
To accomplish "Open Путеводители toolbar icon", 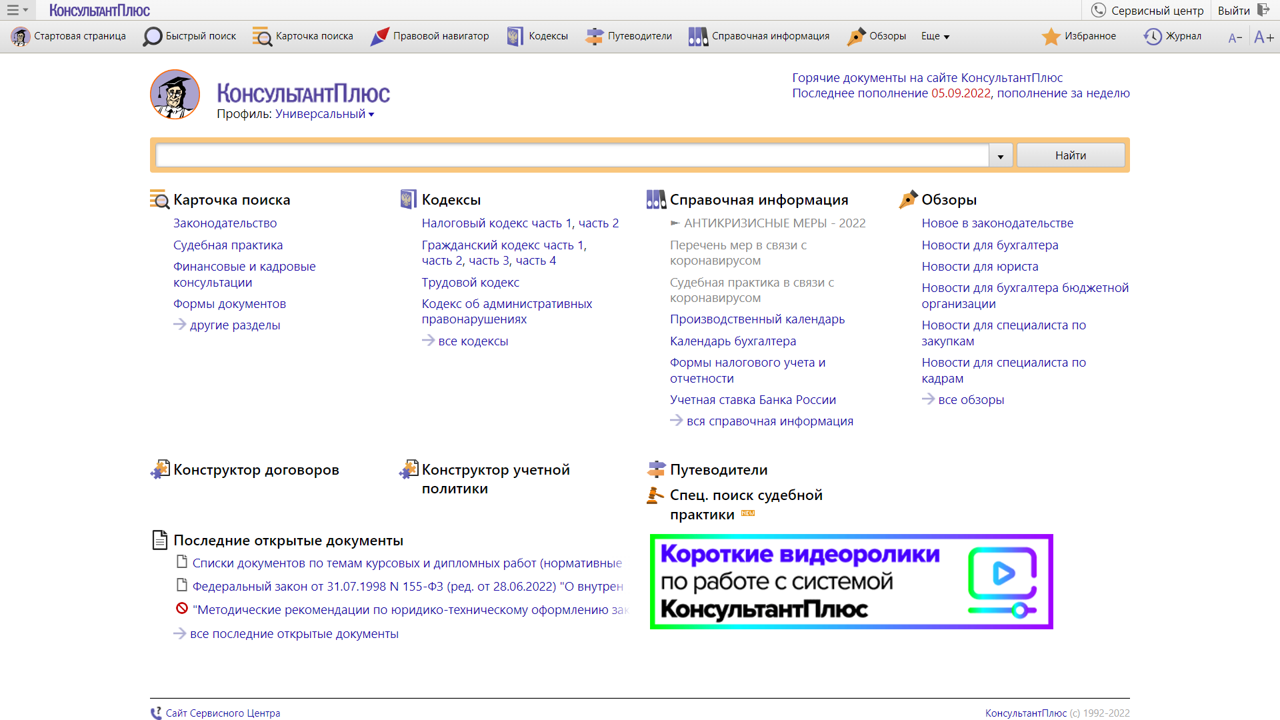I will tap(594, 36).
